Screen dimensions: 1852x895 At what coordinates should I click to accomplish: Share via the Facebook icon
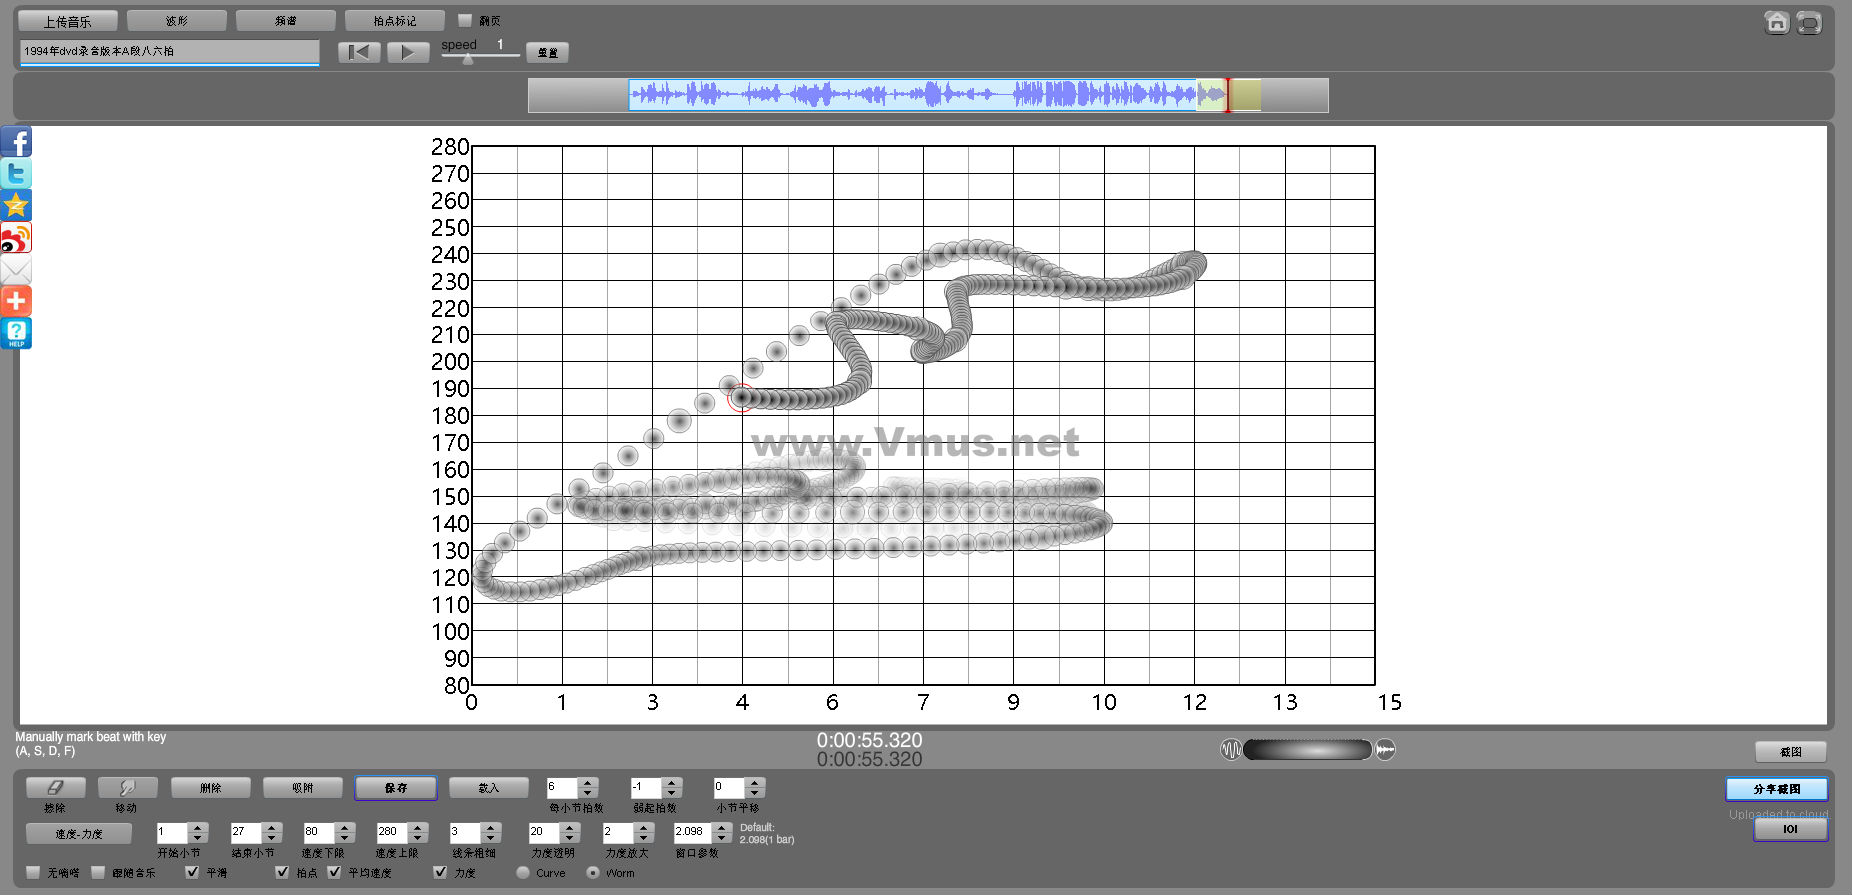(x=16, y=142)
